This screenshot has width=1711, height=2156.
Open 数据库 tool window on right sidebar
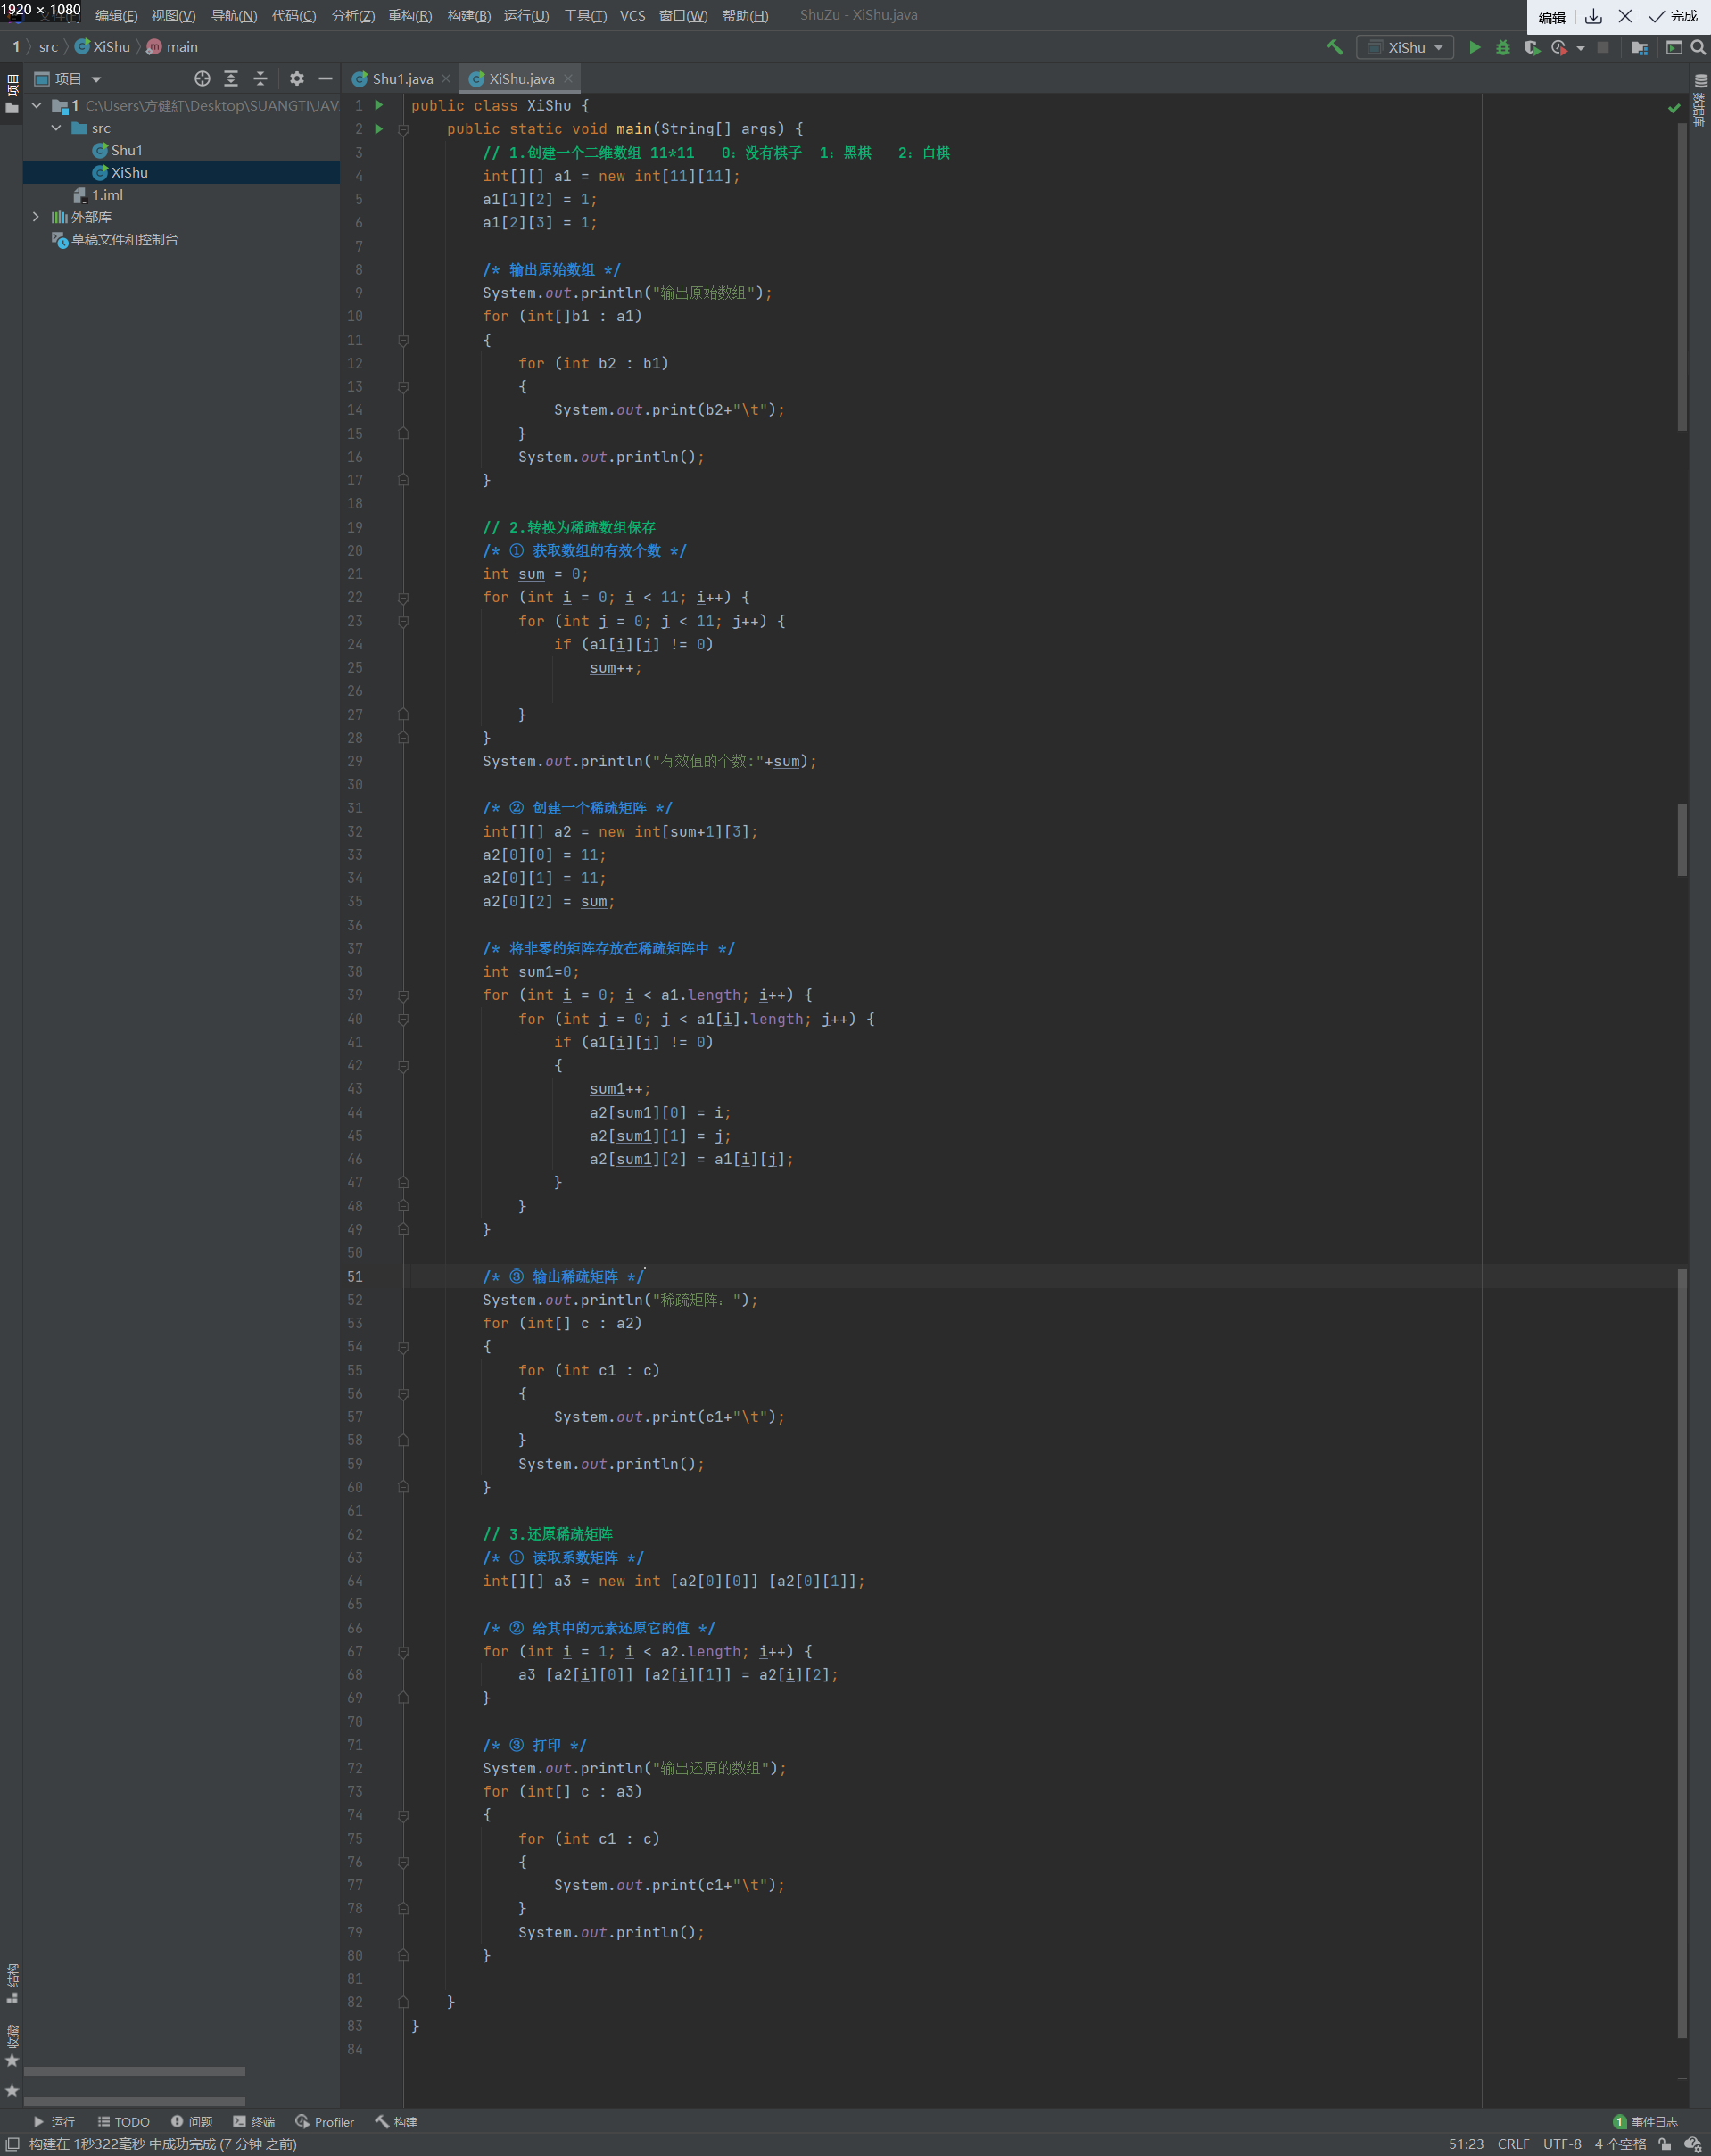(x=1699, y=100)
